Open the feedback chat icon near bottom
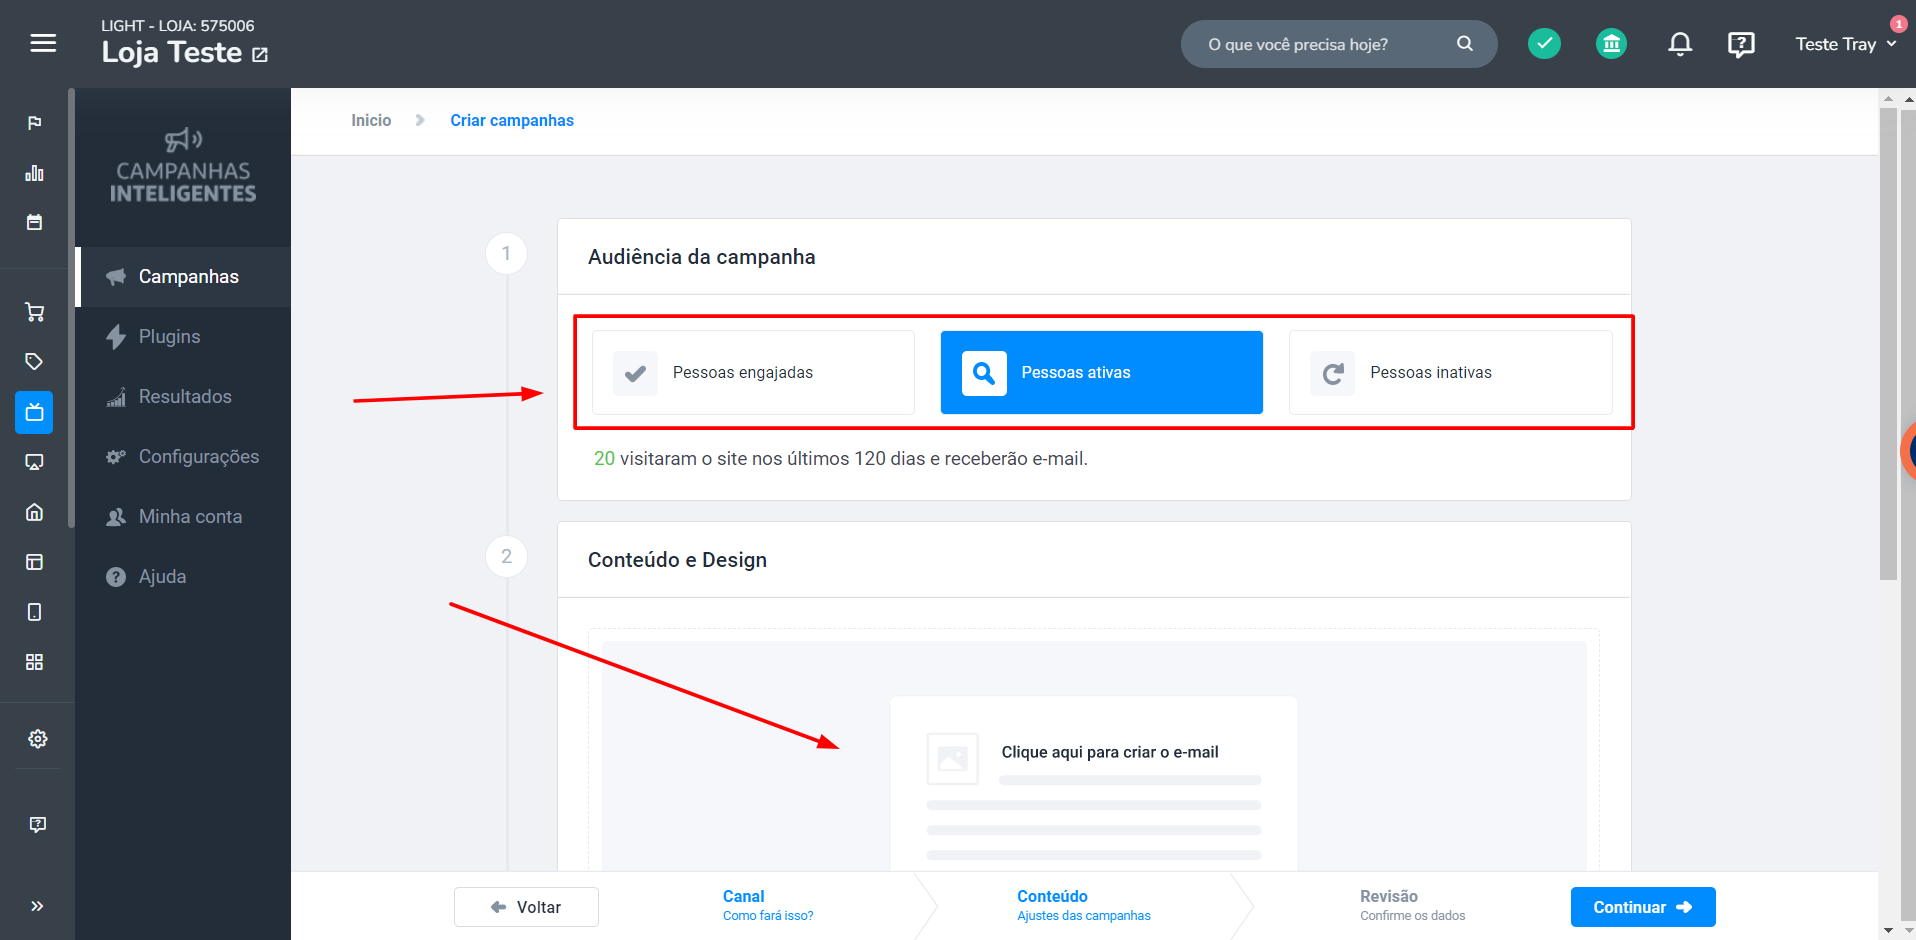The height and width of the screenshot is (940, 1916). coord(38,825)
